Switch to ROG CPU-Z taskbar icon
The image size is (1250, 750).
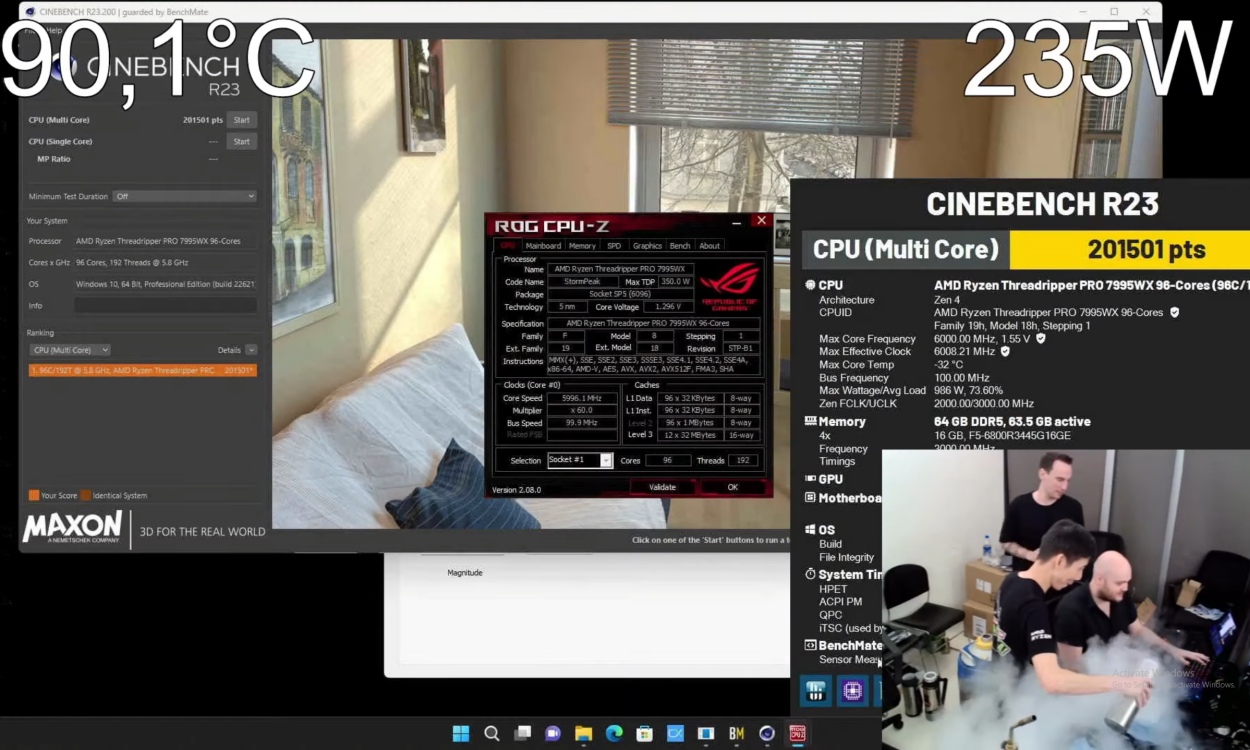(797, 734)
